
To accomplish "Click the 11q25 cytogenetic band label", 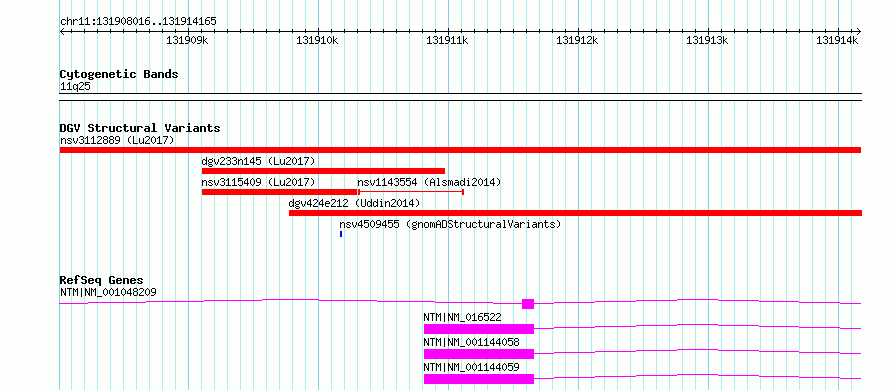I will [x=75, y=87].
